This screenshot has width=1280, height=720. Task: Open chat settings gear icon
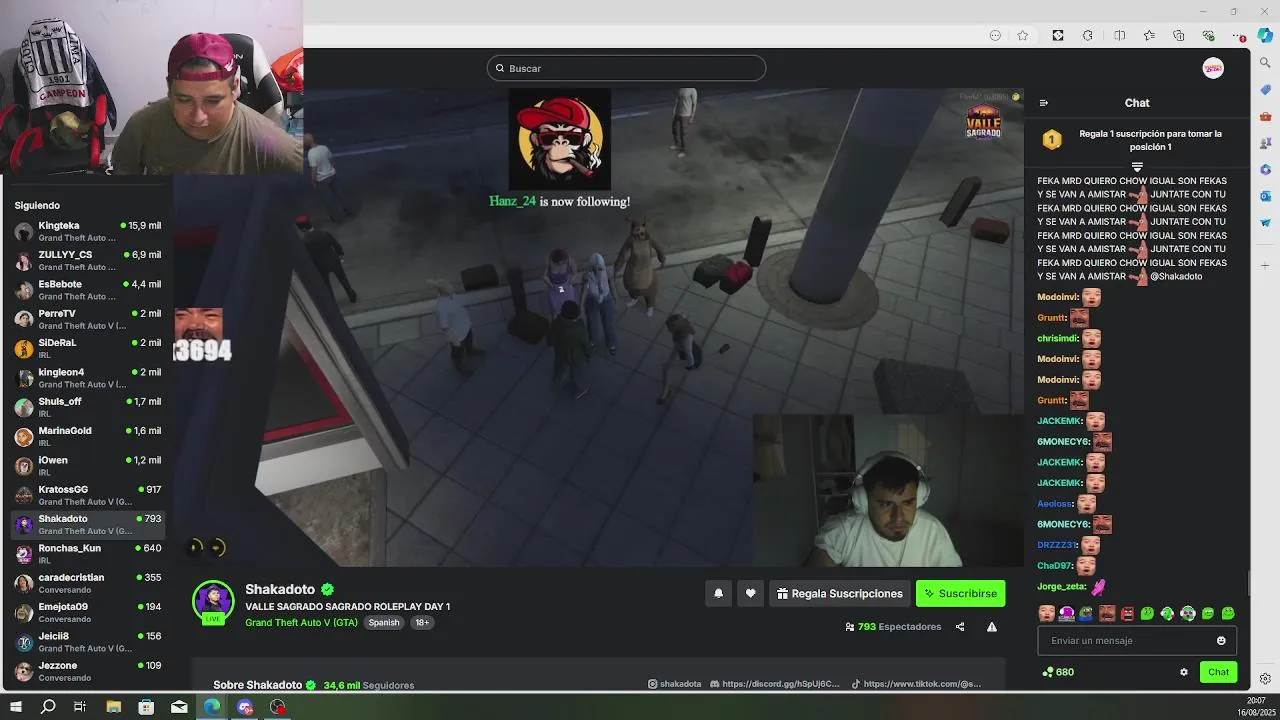pyautogui.click(x=1184, y=672)
